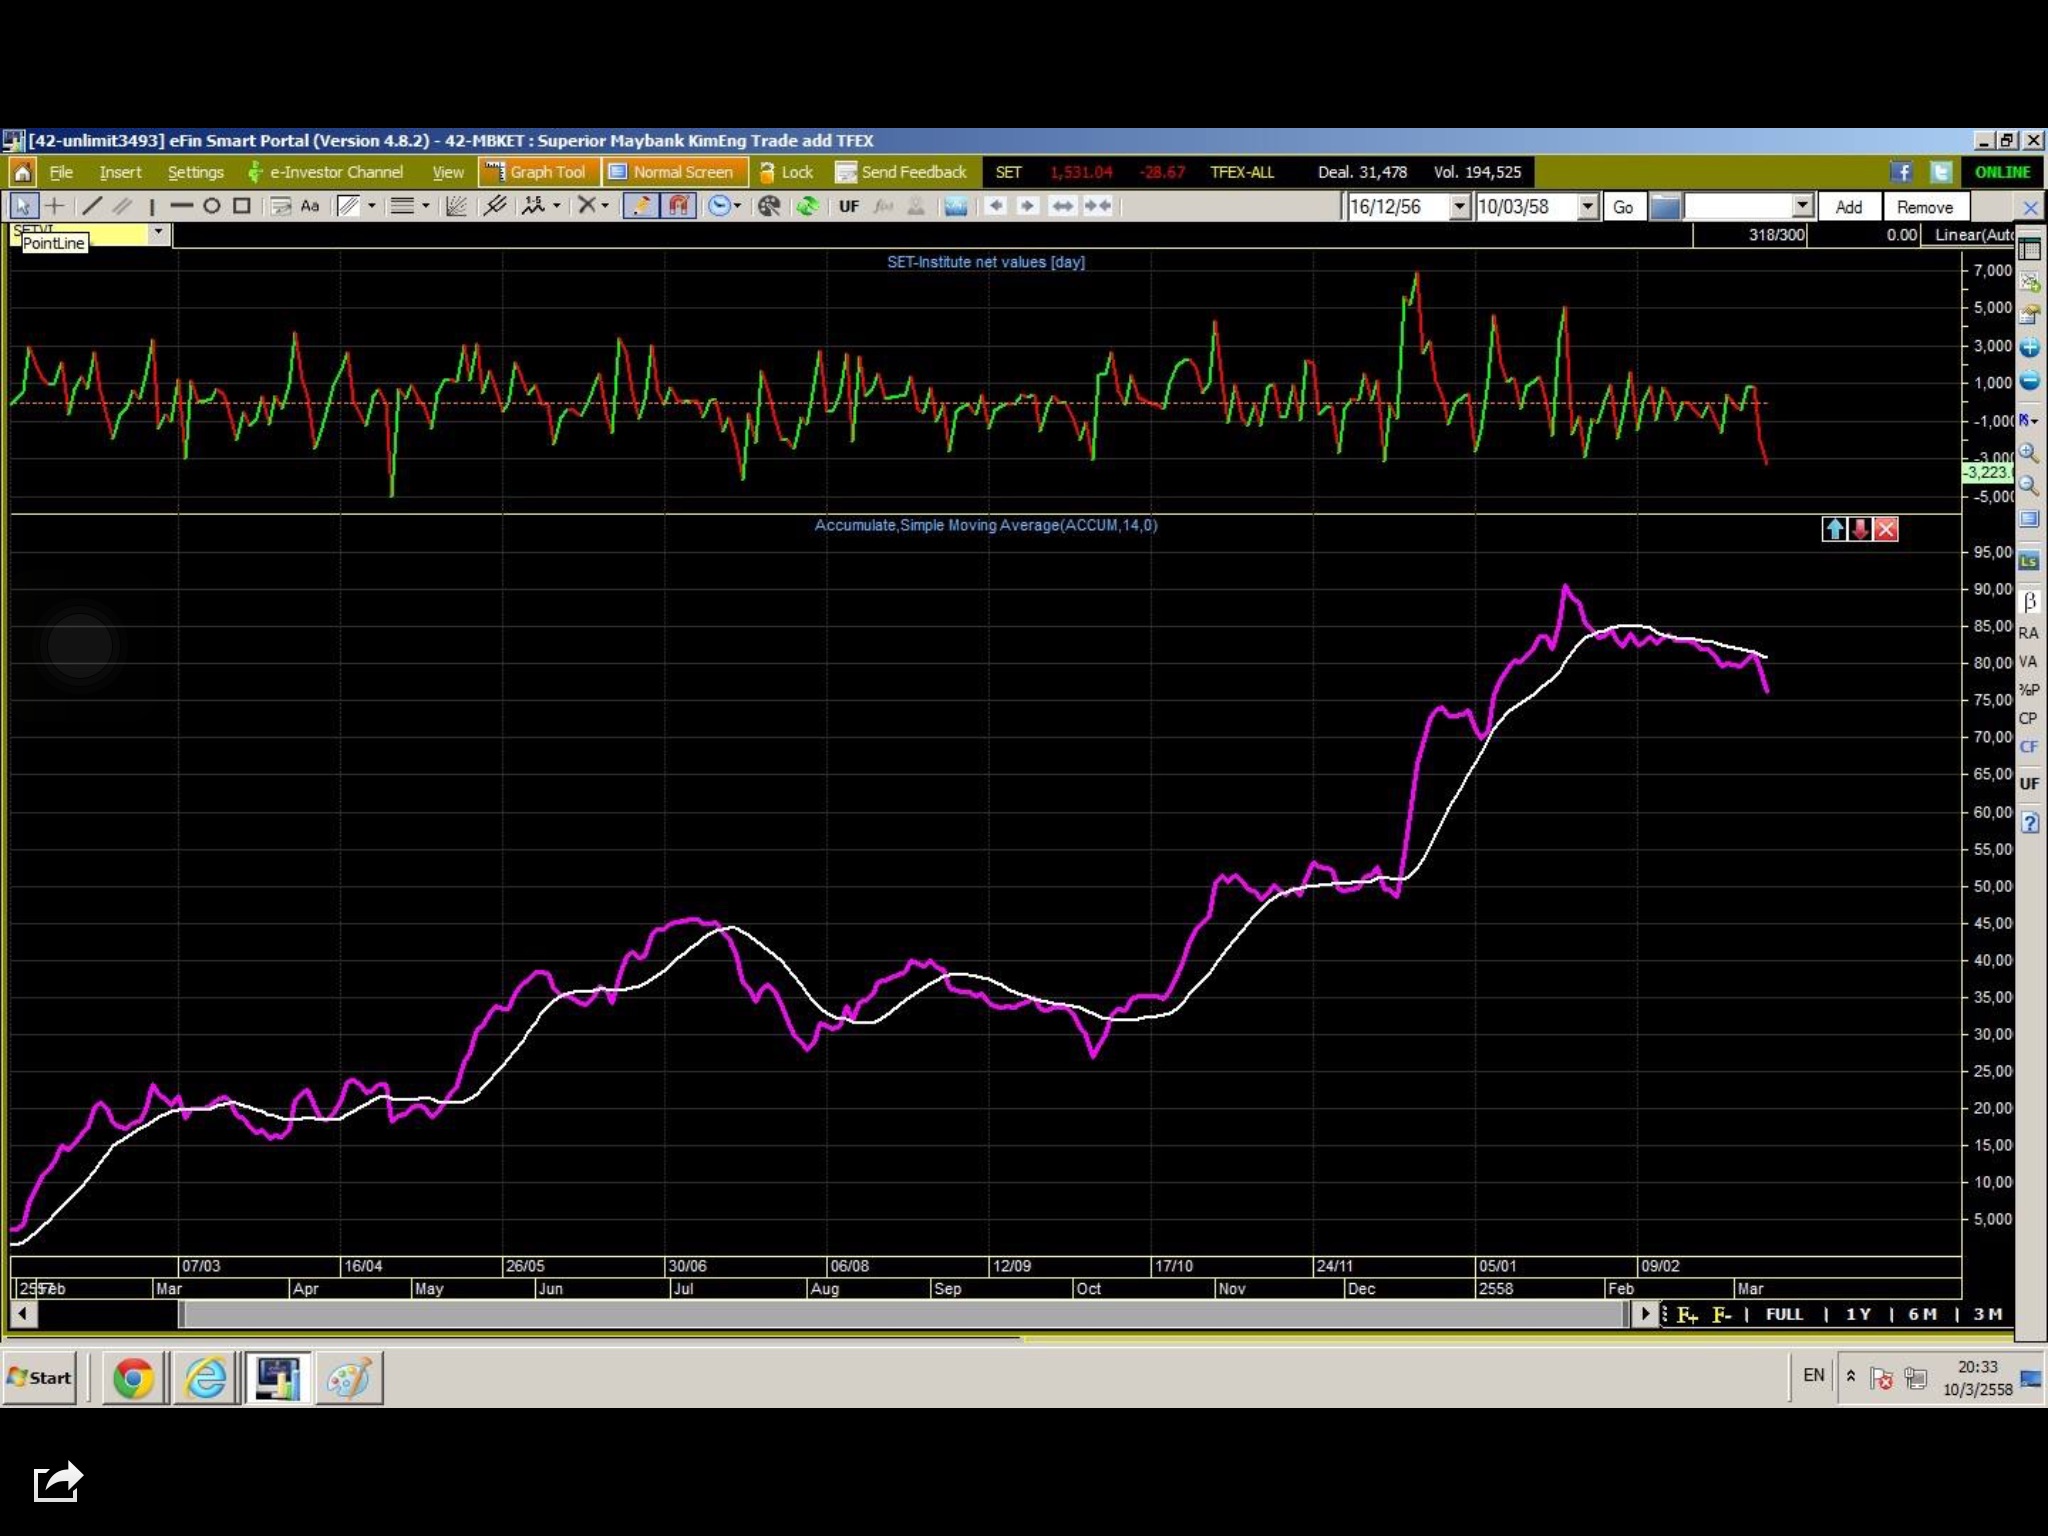Screen dimensions: 2048x1536
Task: Toggle the pencil draw mode button
Action: (x=640, y=206)
